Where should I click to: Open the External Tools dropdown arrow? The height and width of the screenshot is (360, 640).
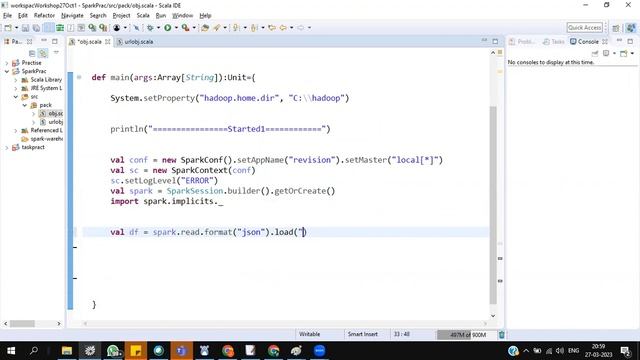pyautogui.click(x=194, y=28)
